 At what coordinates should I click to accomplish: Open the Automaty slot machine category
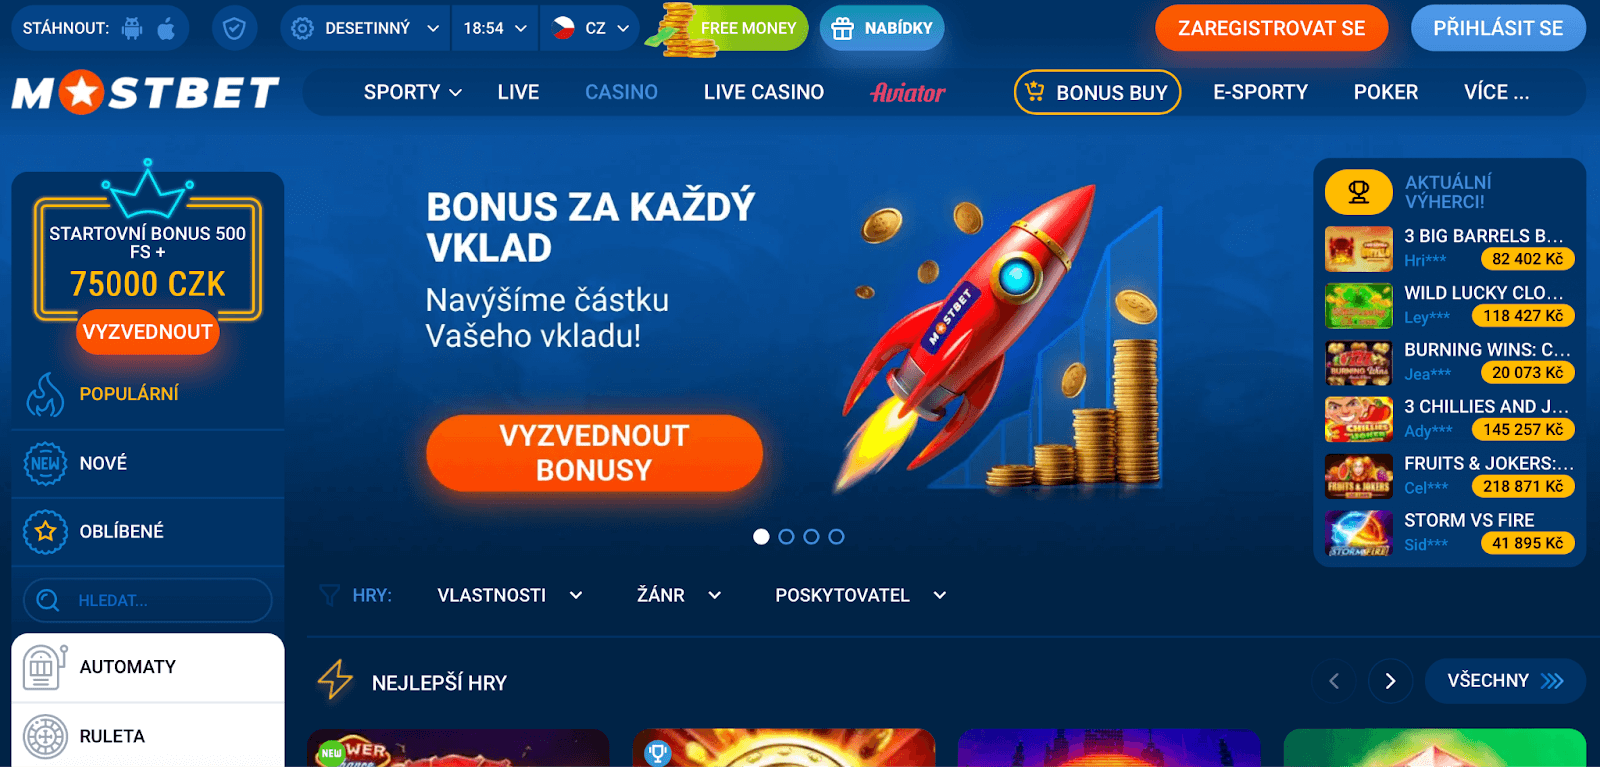(x=148, y=667)
